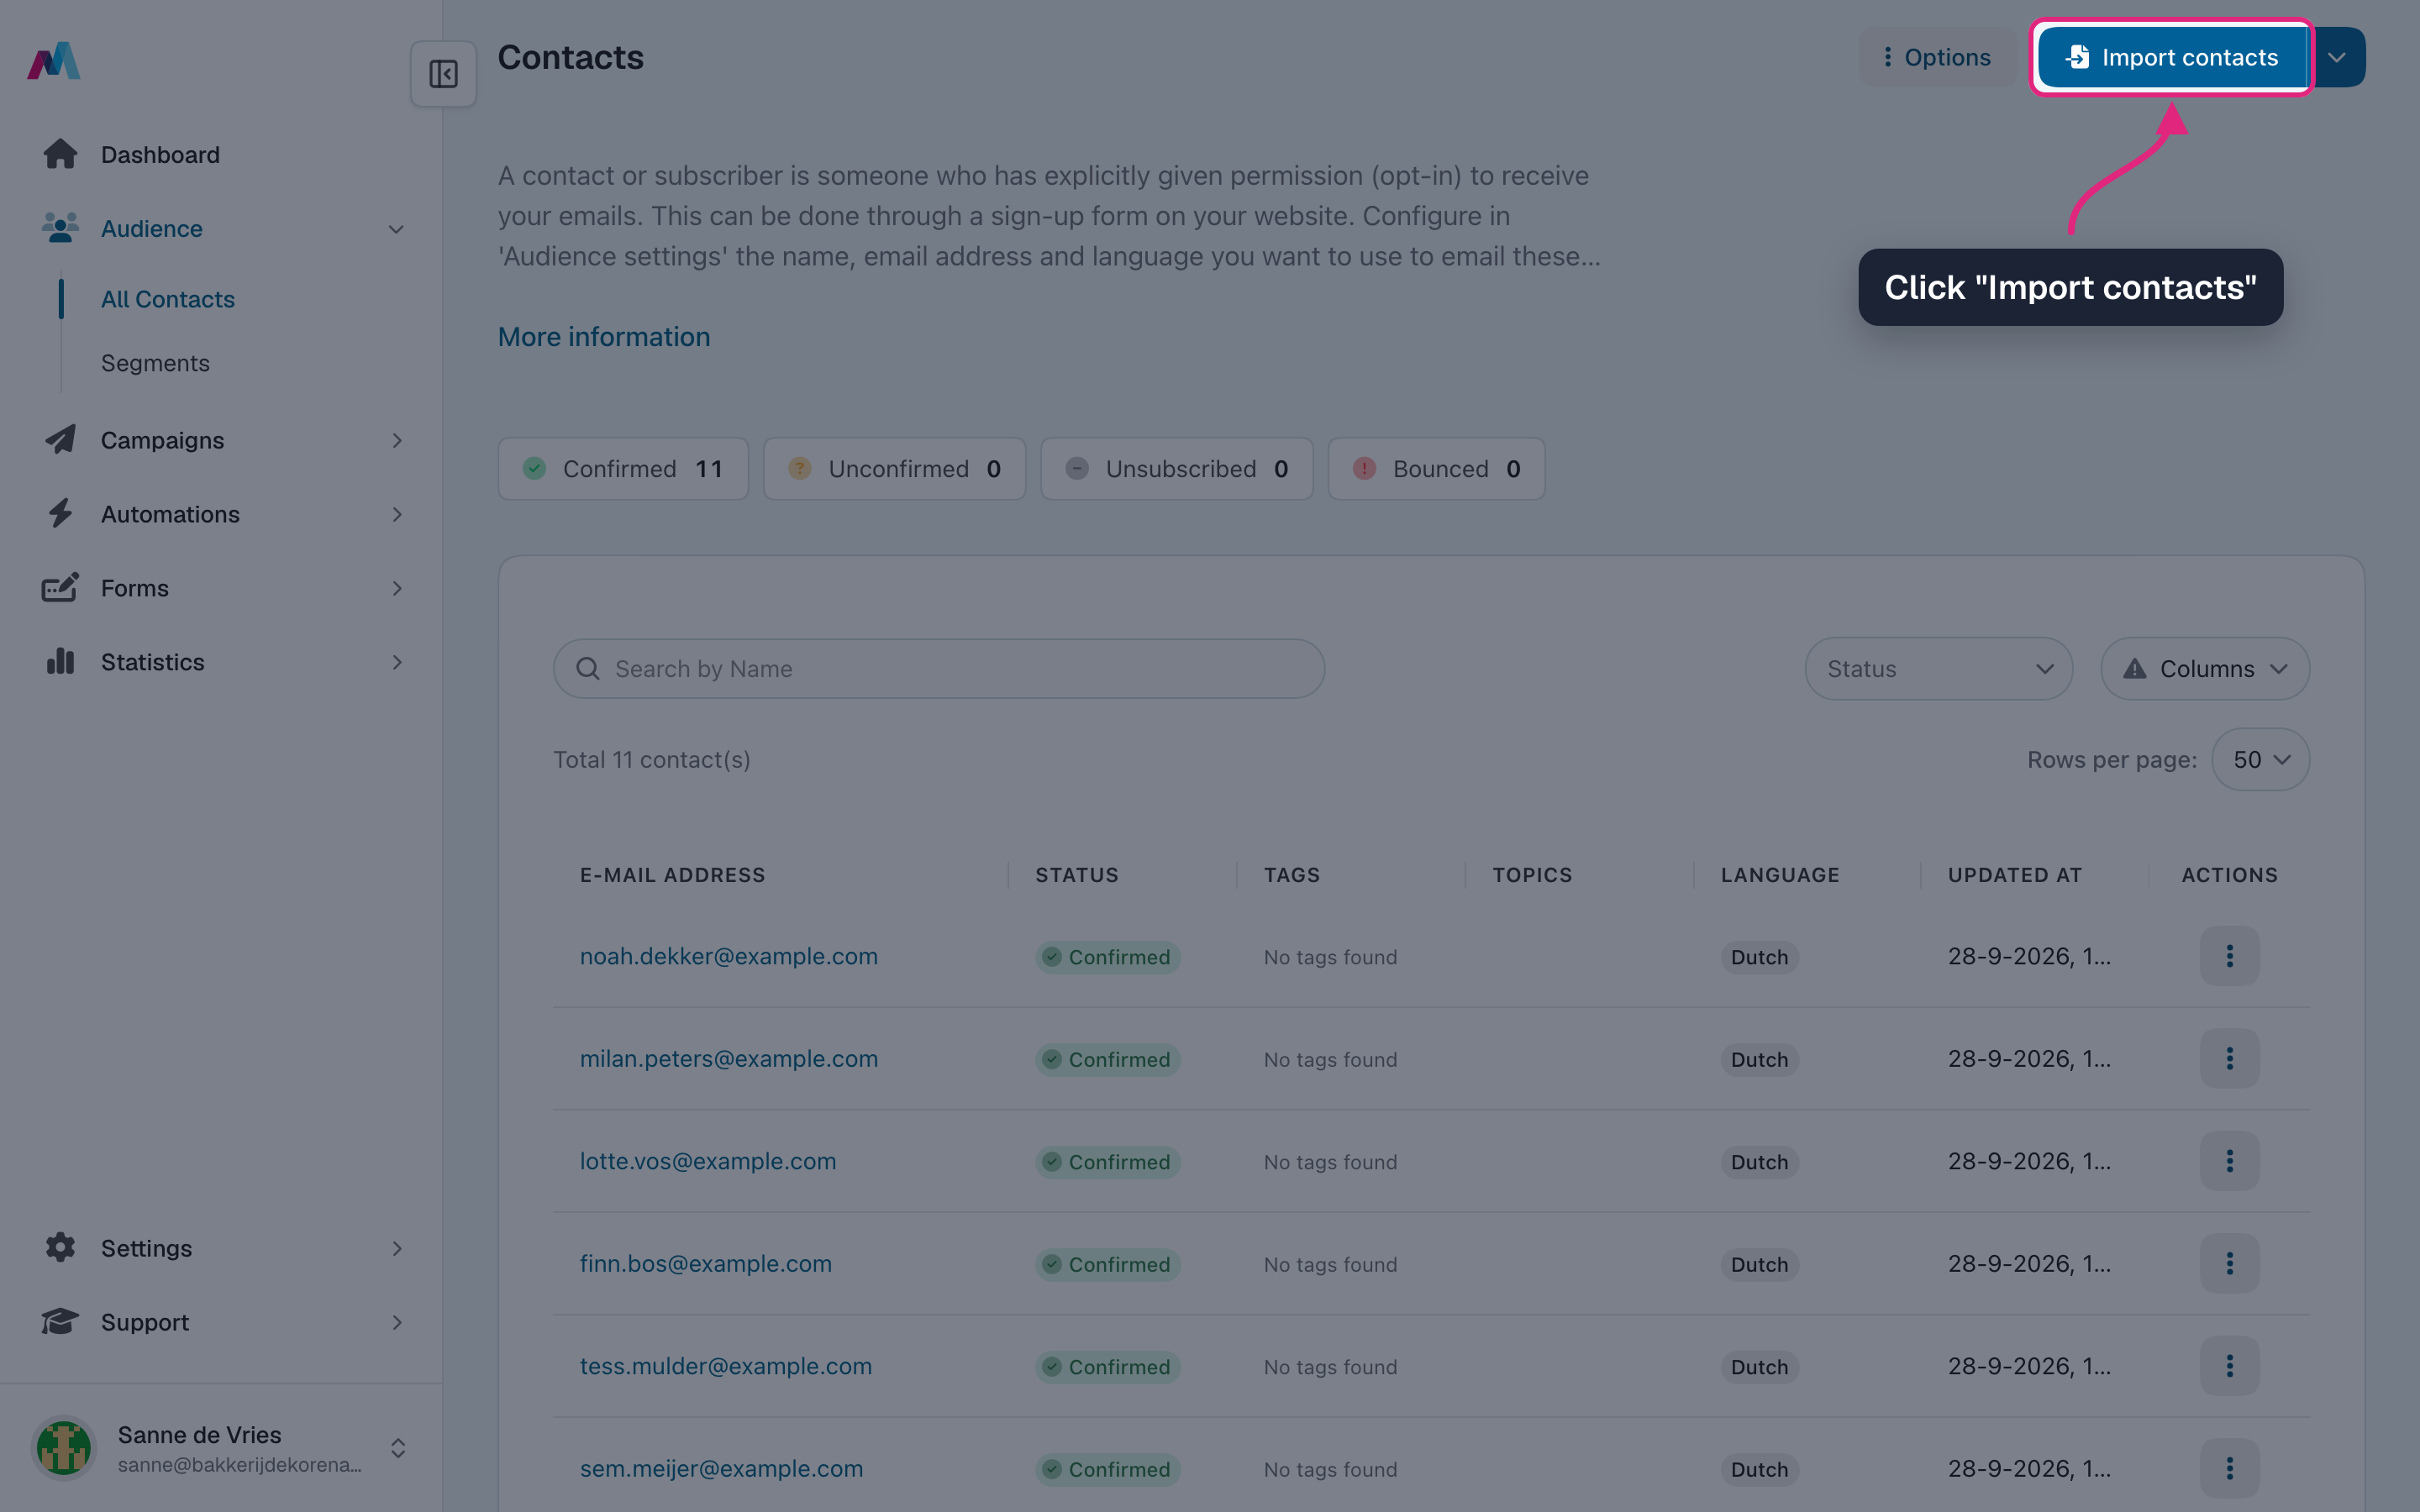
Task: Filter by Bounced status chip
Action: 1436,469
